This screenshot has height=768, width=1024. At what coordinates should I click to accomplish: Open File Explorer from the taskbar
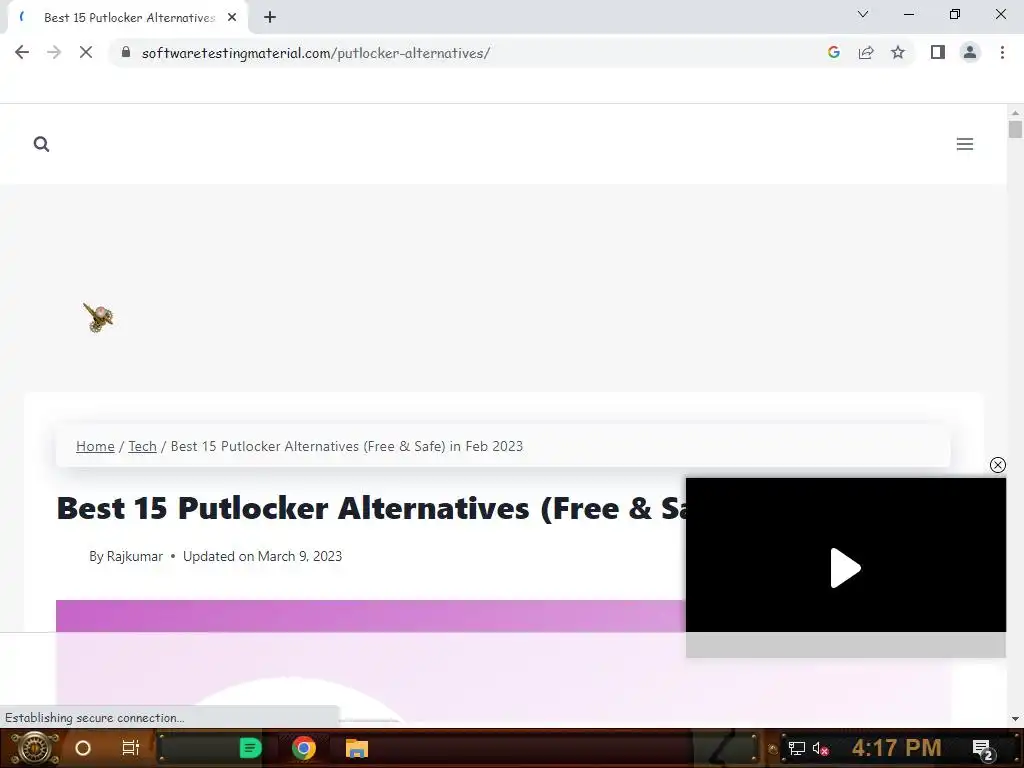(x=357, y=748)
